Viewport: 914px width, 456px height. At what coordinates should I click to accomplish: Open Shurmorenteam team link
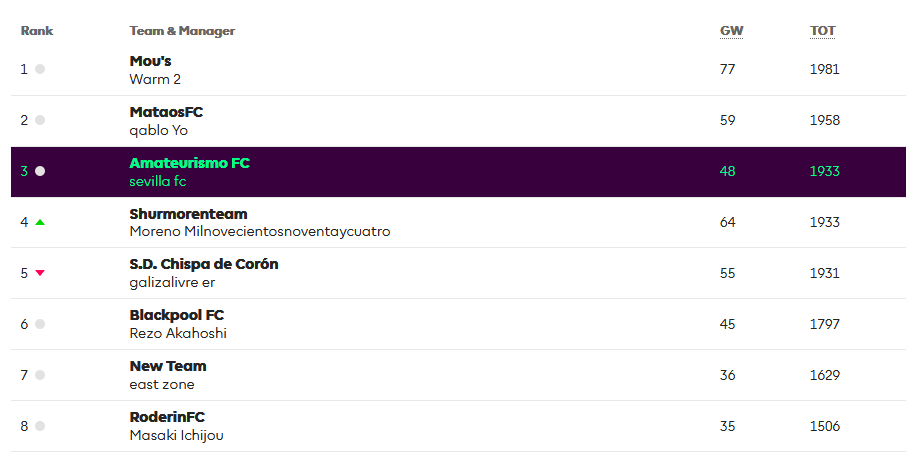188,214
